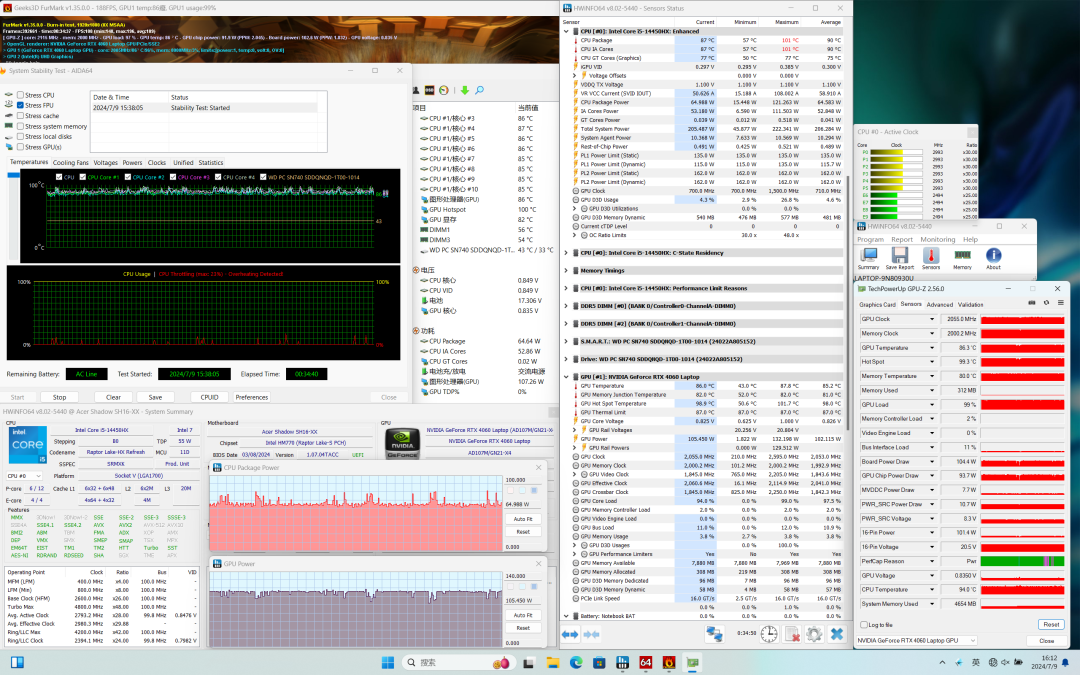Open Summary in the HWiNFO64 toolbar
This screenshot has height=675, width=1080.
868,257
